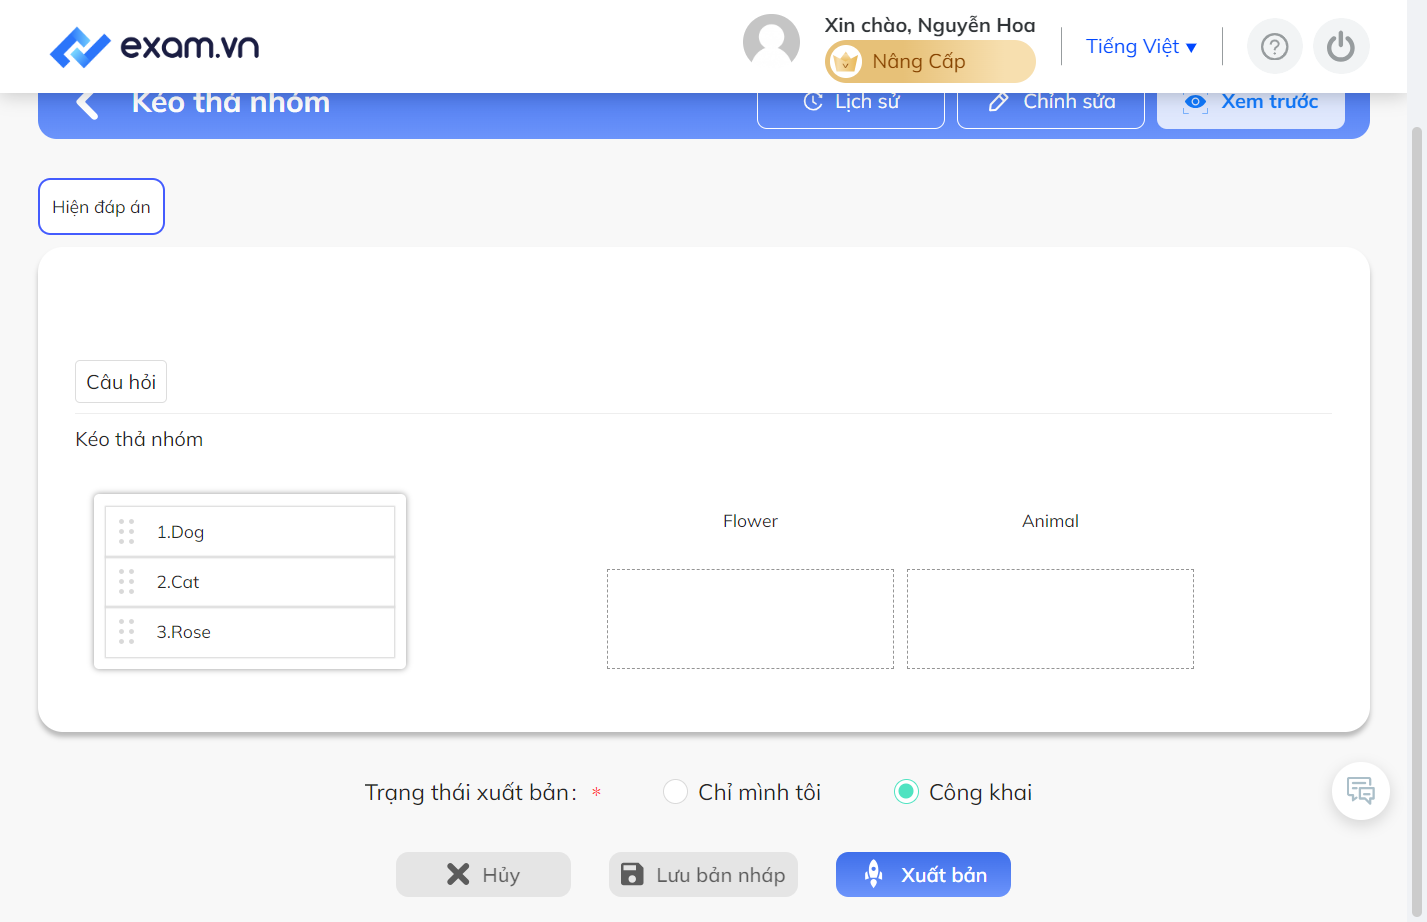Click the greeting Xin chào, Nguyễn Hoa
This screenshot has width=1427, height=922.
(x=930, y=25)
